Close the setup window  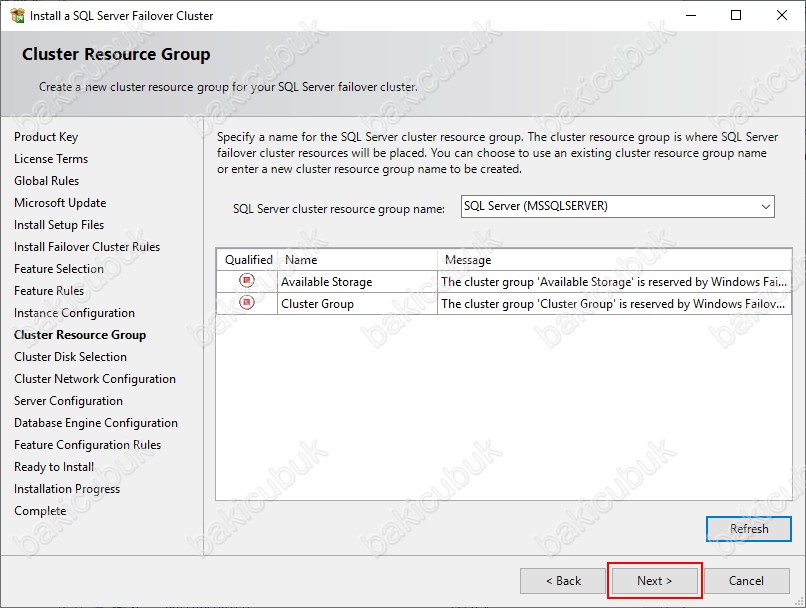[782, 15]
